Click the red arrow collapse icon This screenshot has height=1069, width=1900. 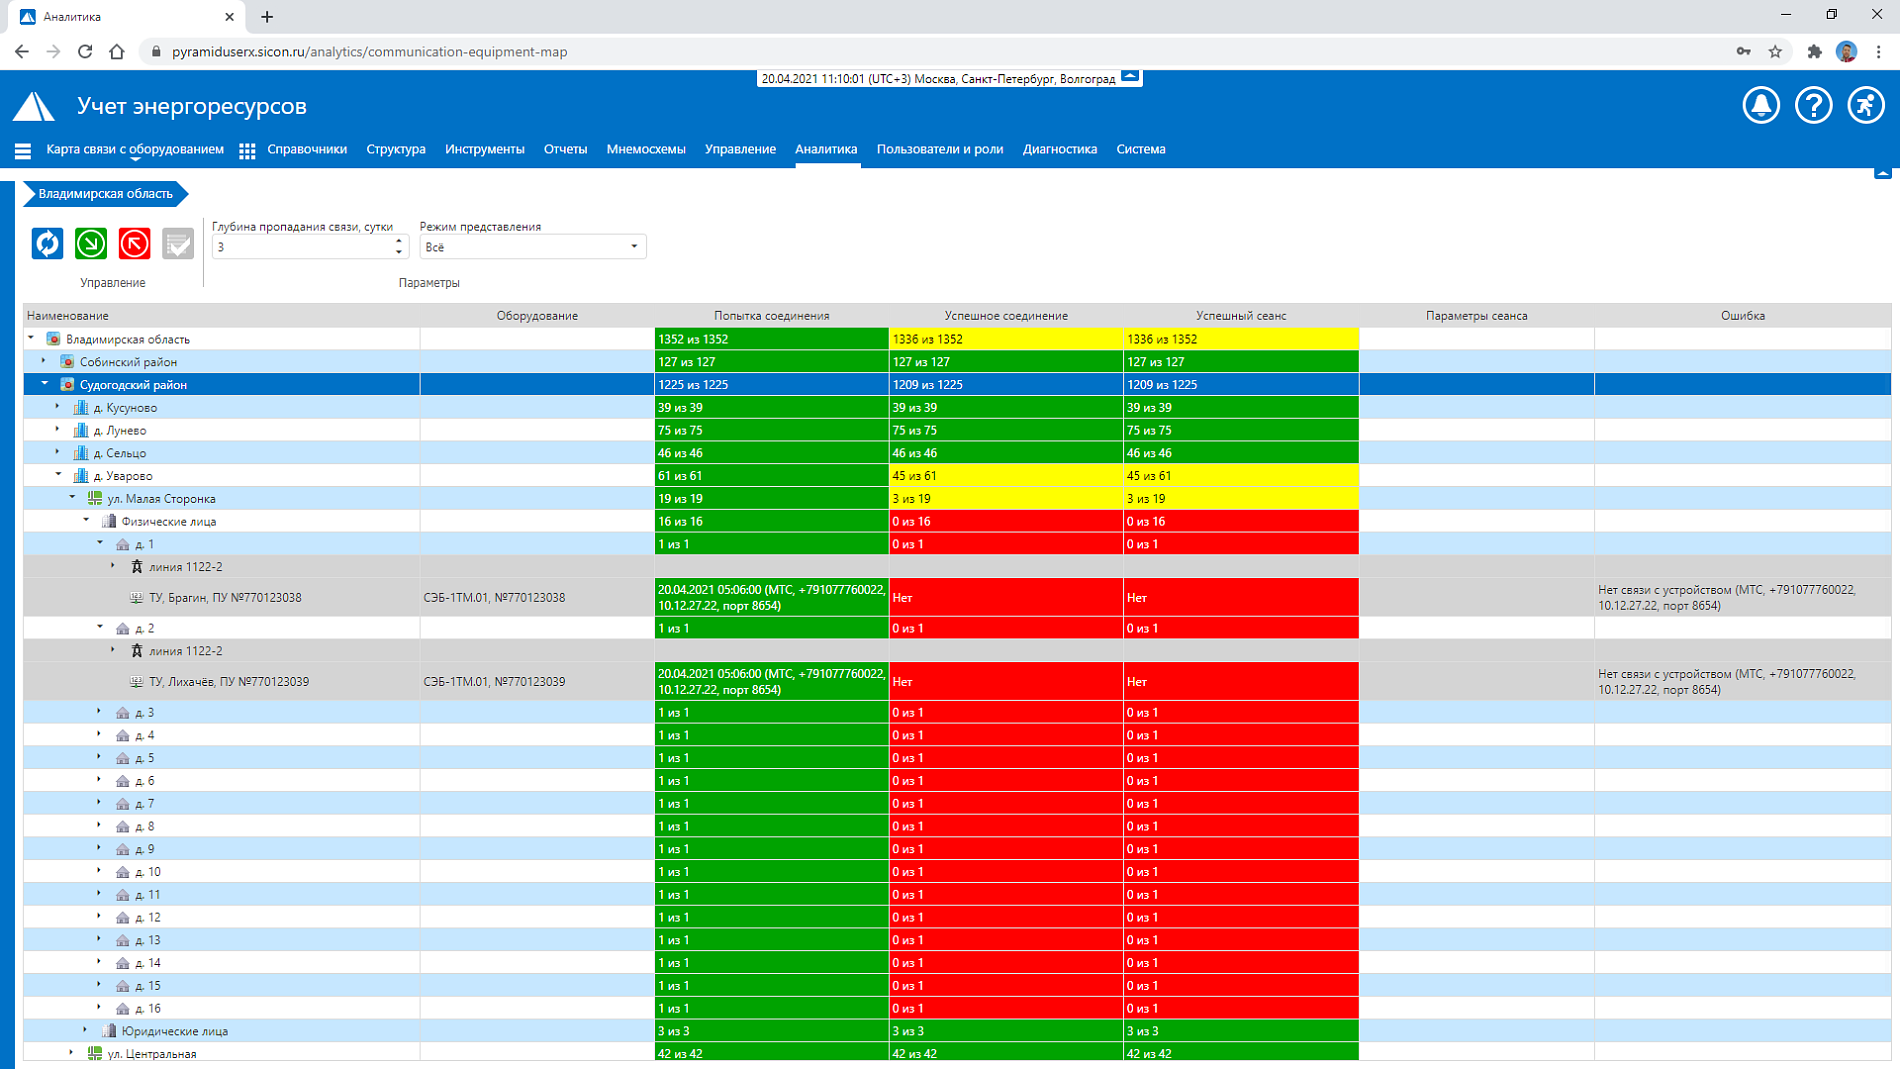[134, 243]
